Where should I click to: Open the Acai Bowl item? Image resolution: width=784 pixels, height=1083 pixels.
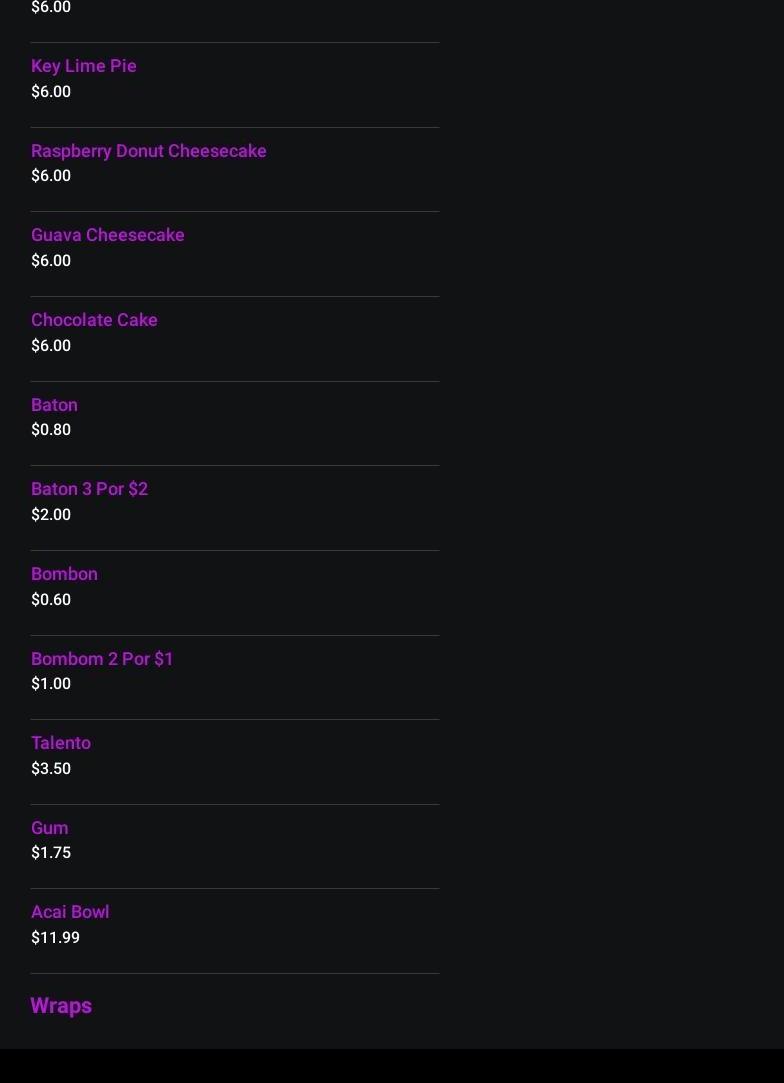[70, 912]
